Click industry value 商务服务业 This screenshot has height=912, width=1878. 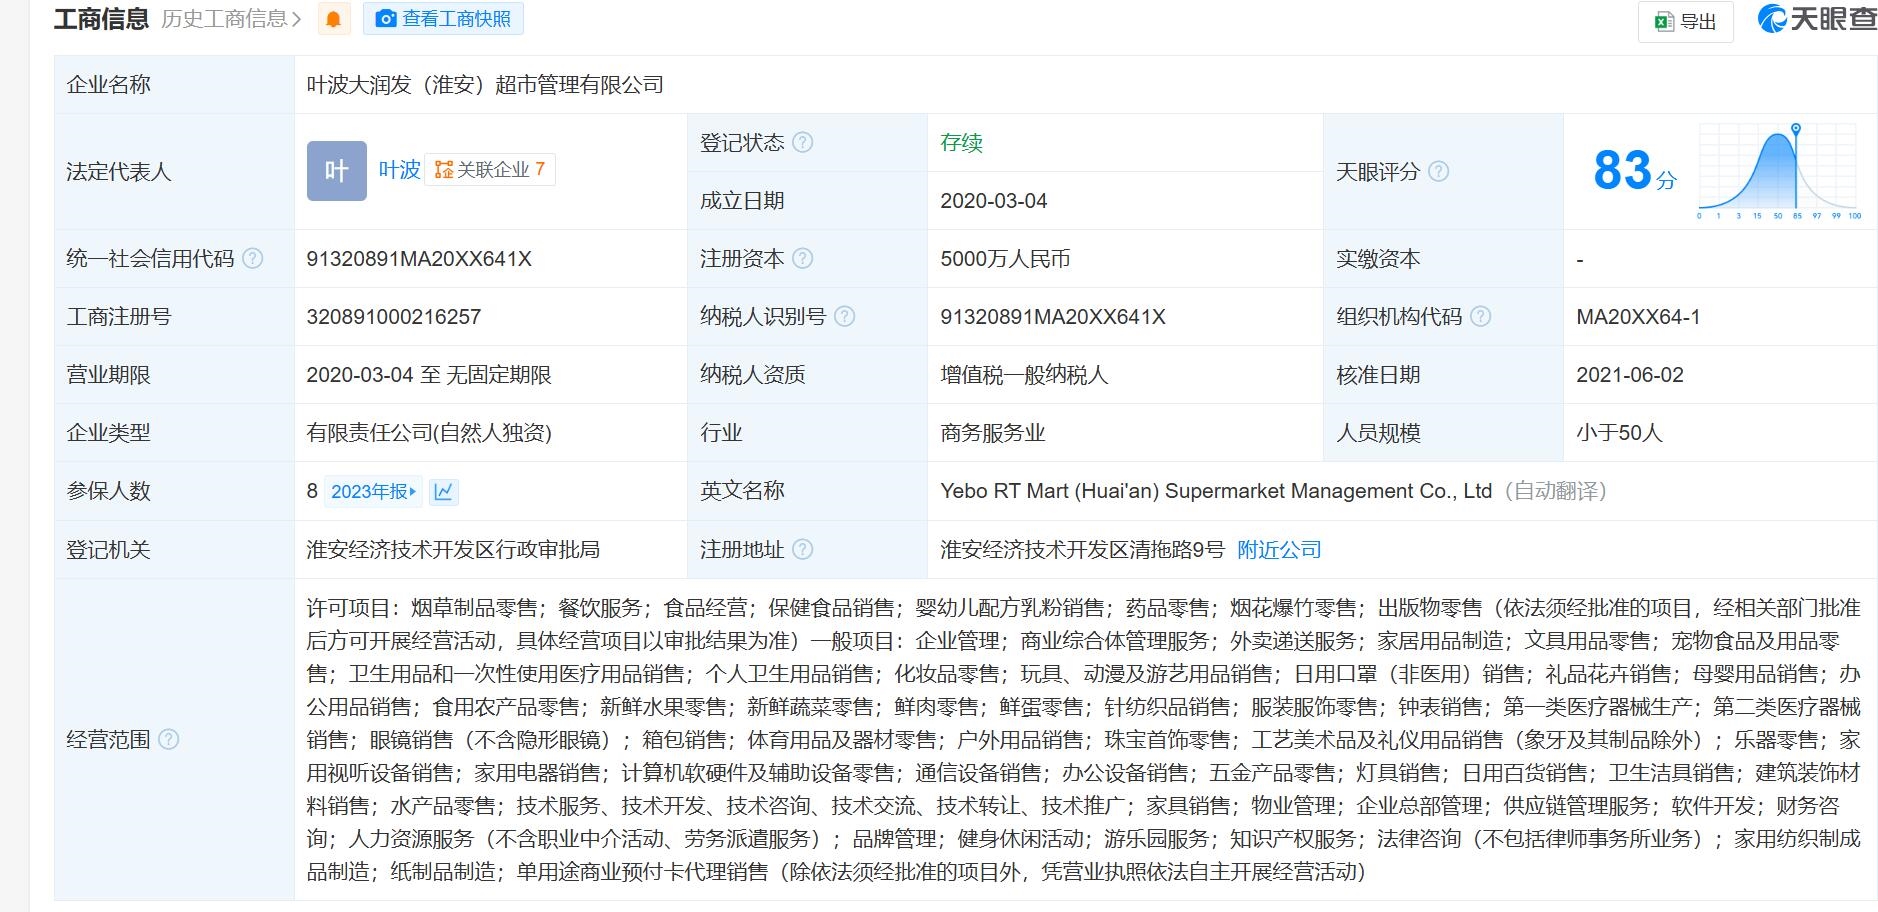[x=993, y=433]
